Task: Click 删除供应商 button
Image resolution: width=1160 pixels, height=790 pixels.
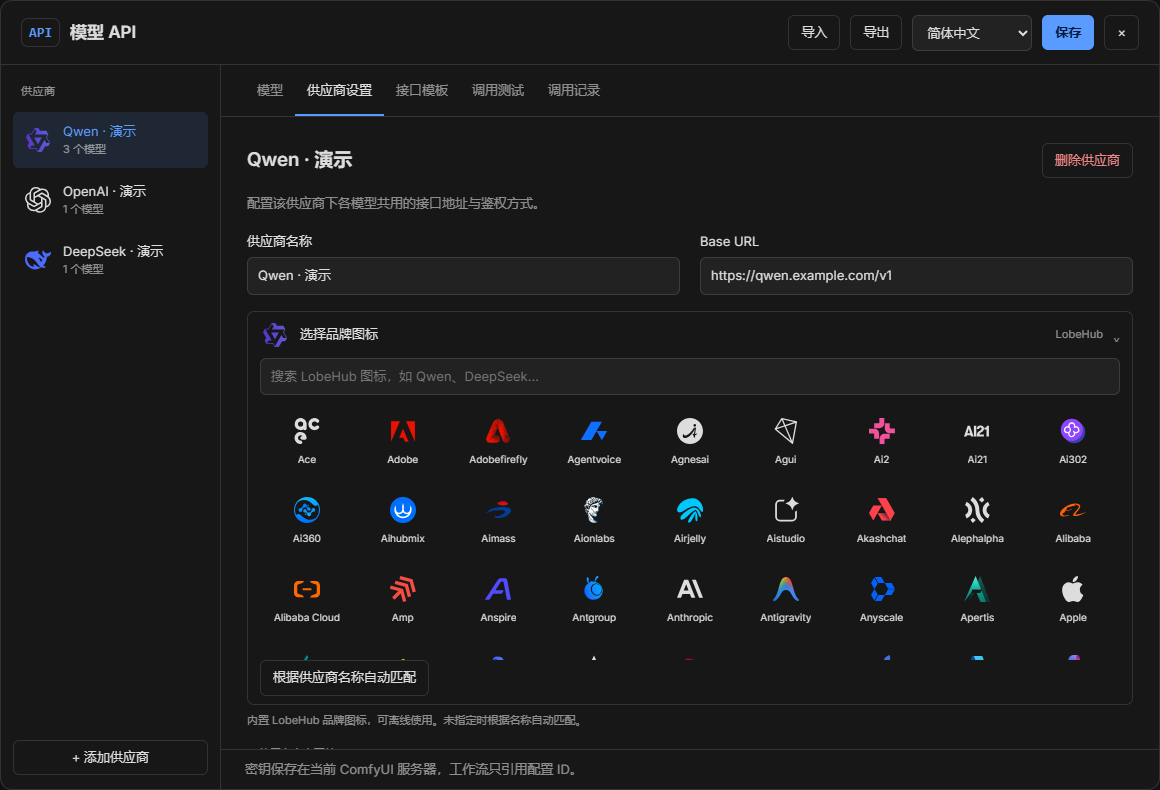Action: (x=1087, y=161)
